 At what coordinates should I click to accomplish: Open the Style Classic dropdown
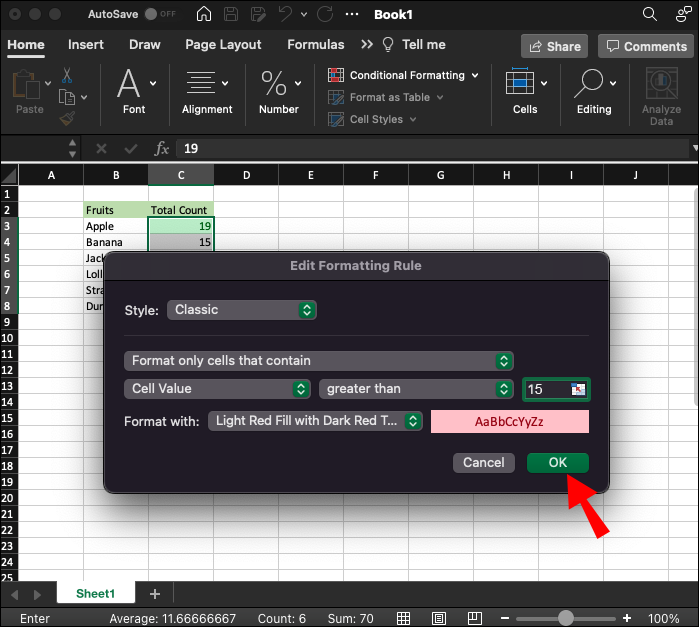tap(241, 310)
